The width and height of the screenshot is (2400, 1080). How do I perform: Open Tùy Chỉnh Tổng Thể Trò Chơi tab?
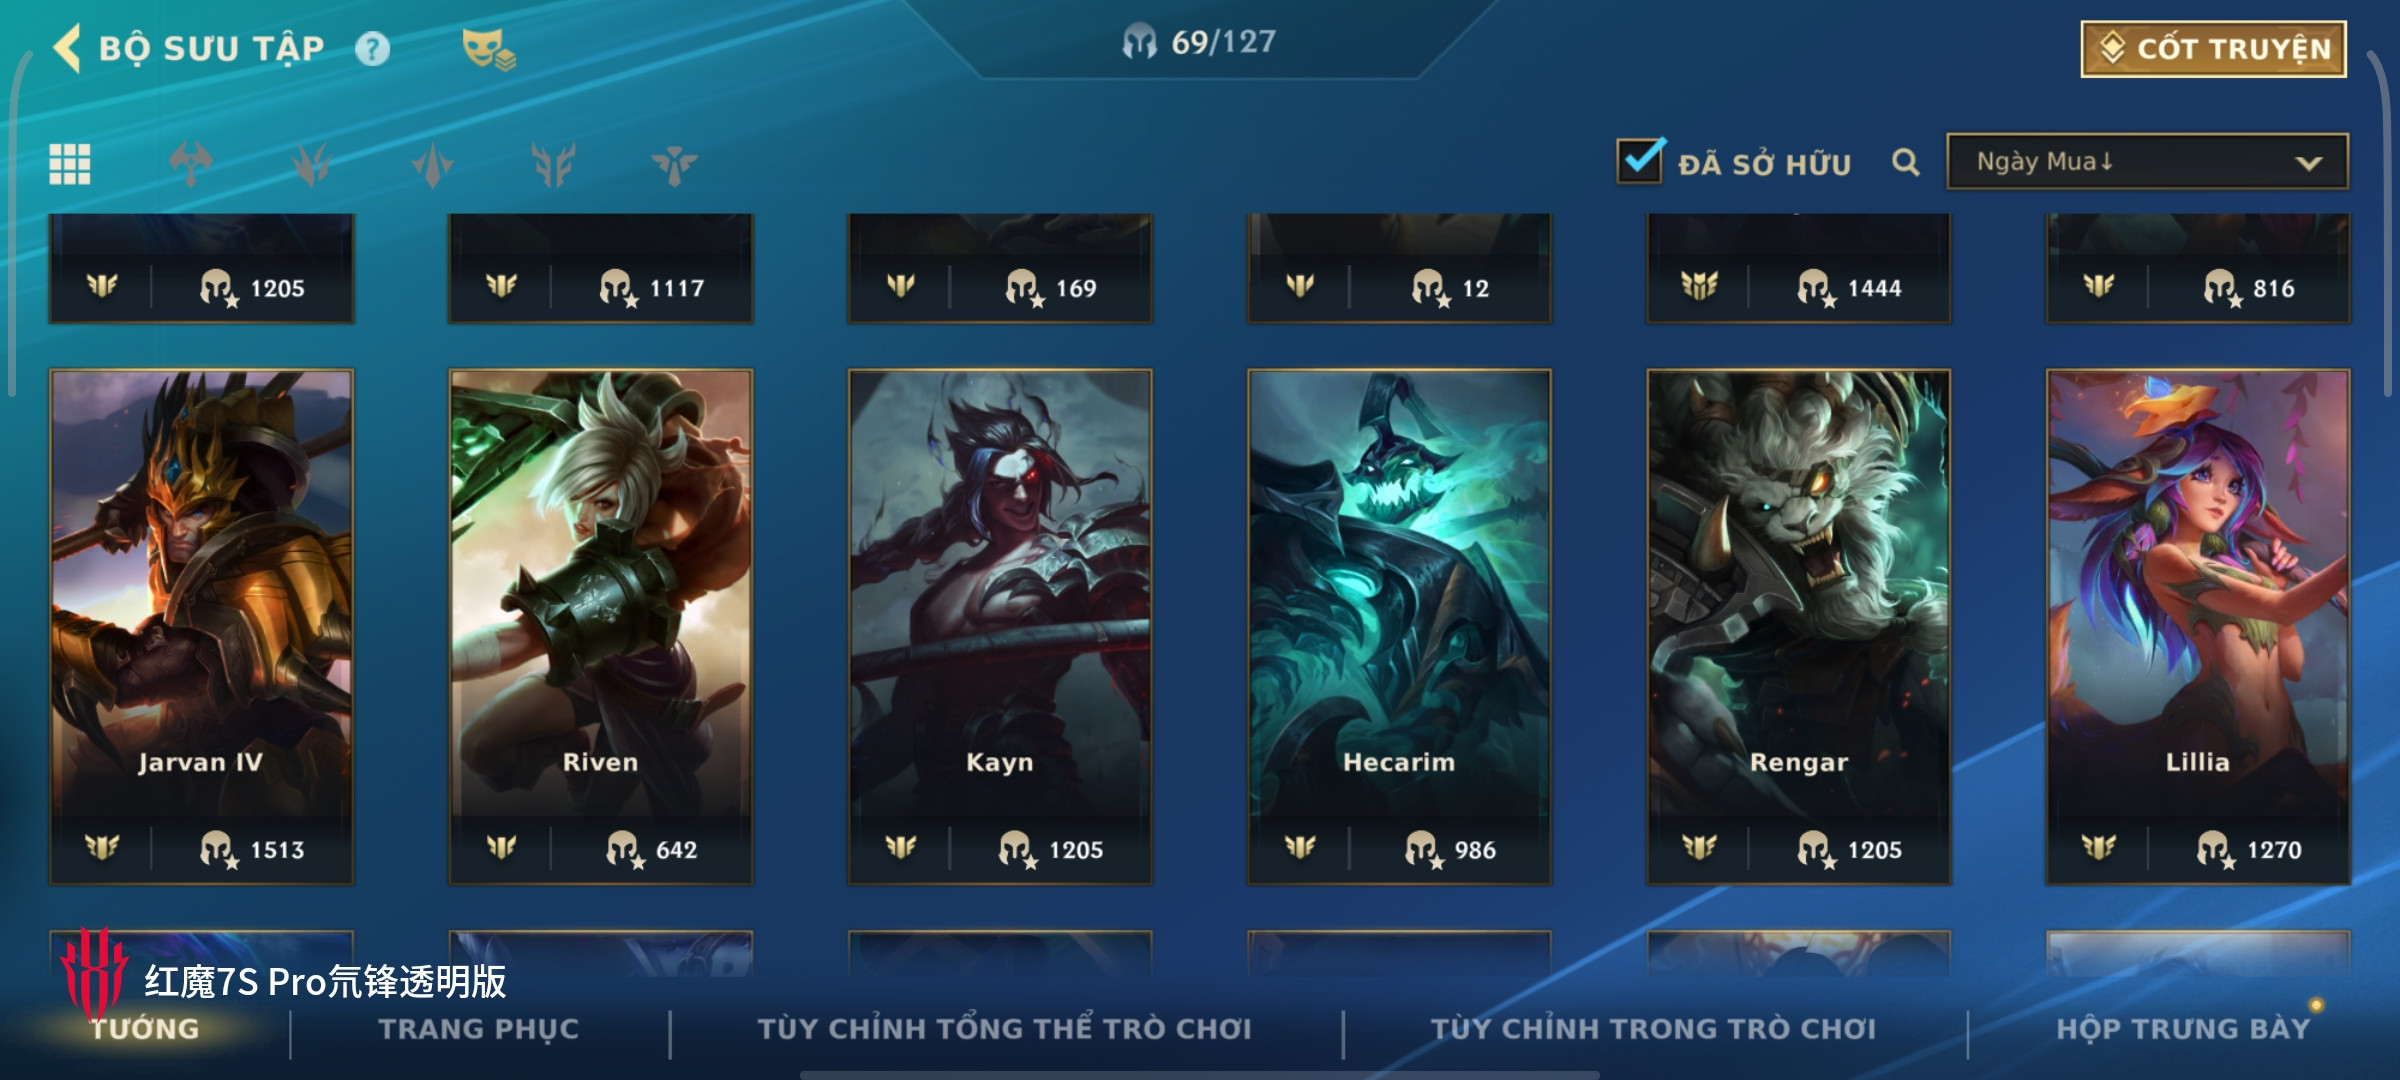point(1004,1029)
